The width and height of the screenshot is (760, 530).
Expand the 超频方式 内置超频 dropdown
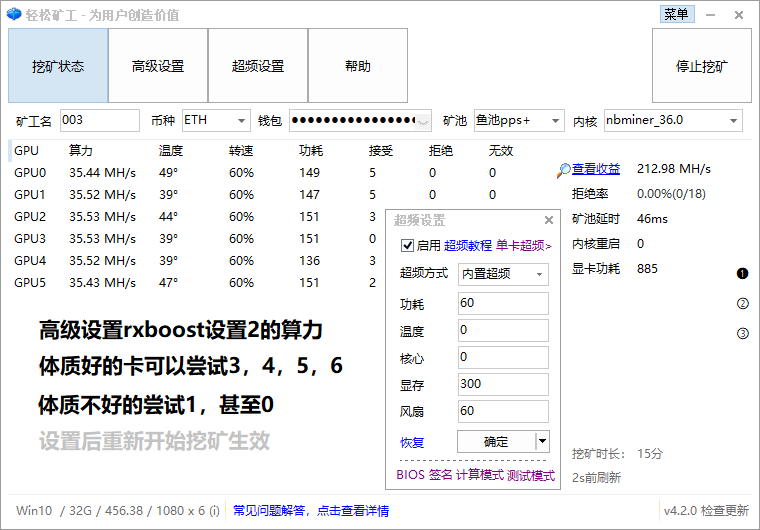point(540,274)
